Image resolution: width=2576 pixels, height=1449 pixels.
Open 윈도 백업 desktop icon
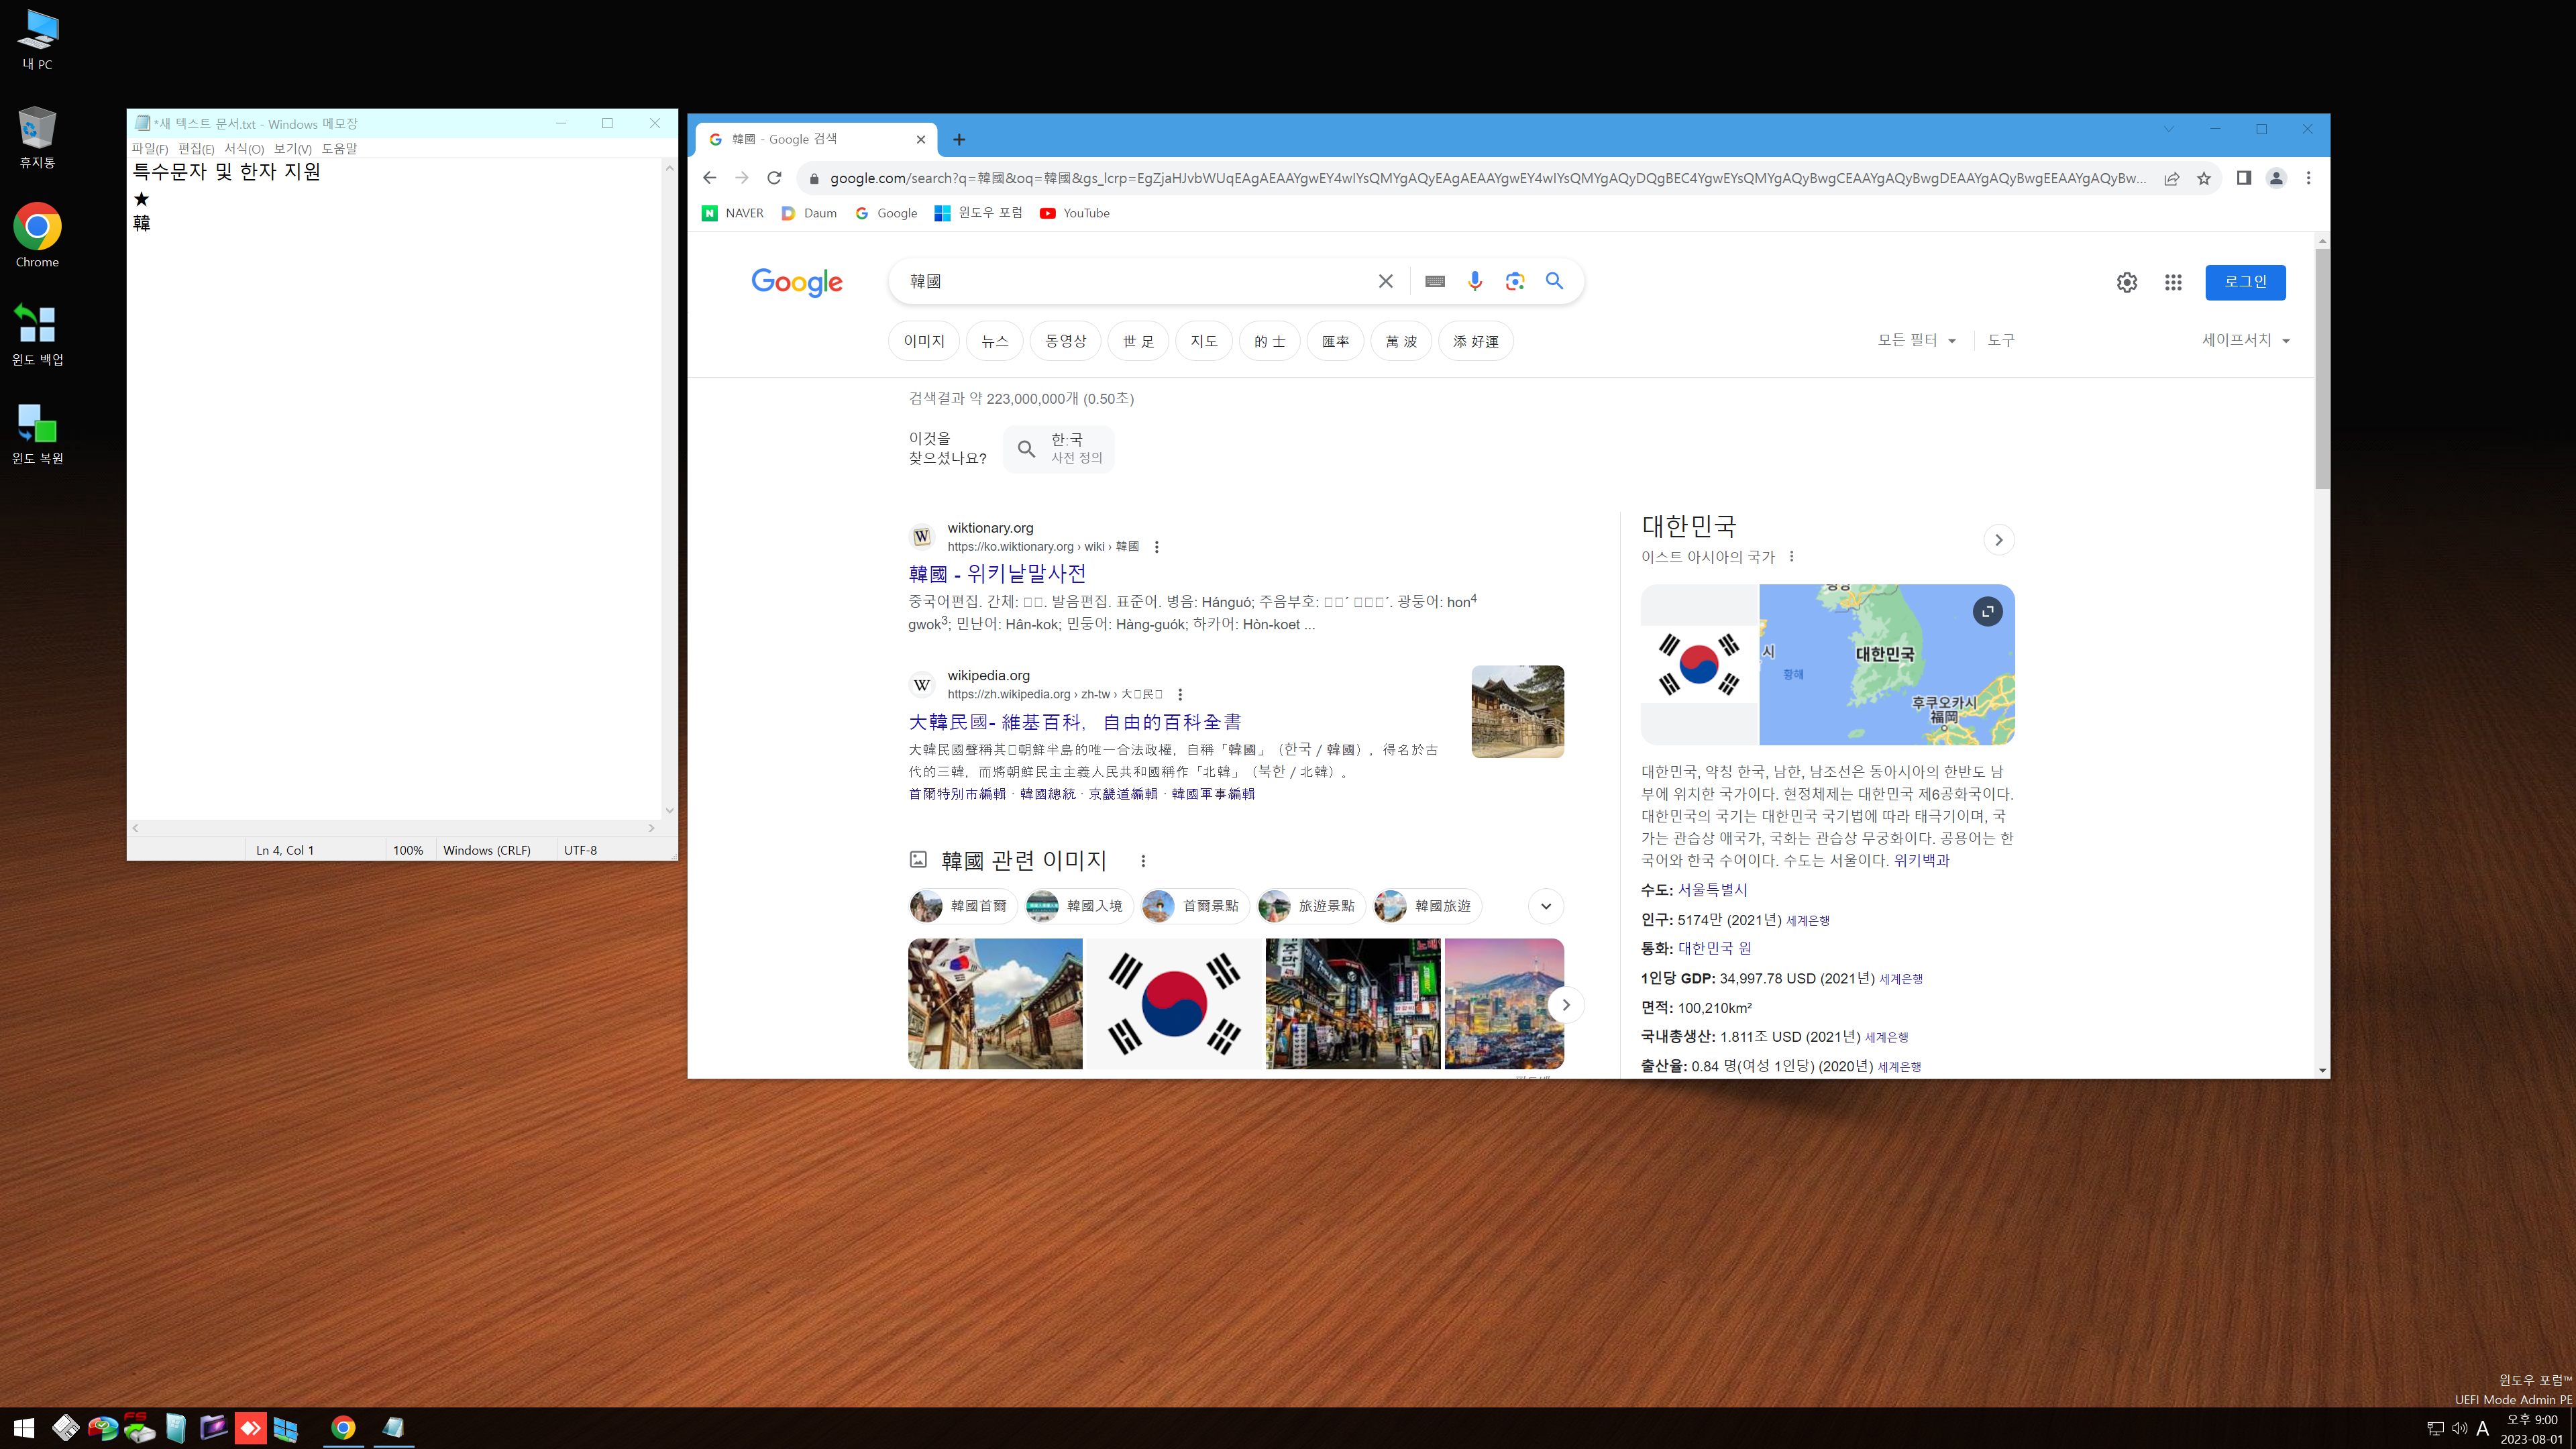pyautogui.click(x=37, y=334)
